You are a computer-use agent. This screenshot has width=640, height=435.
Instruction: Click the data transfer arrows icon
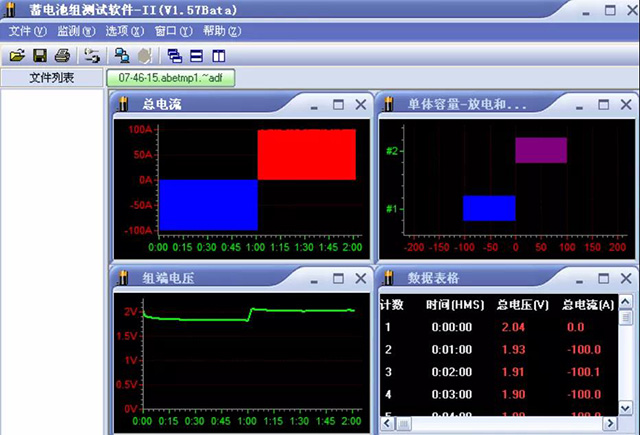(x=92, y=55)
